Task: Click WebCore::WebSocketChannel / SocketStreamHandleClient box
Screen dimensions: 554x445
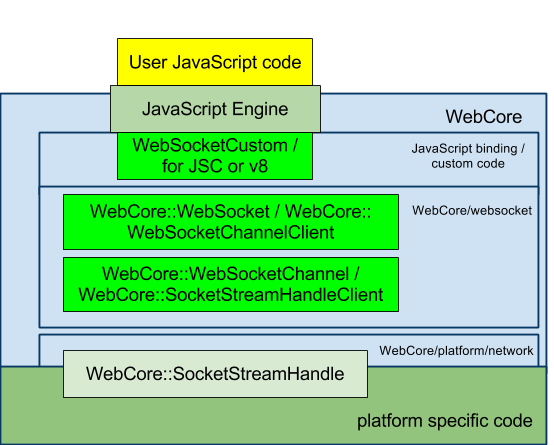Action: point(231,285)
